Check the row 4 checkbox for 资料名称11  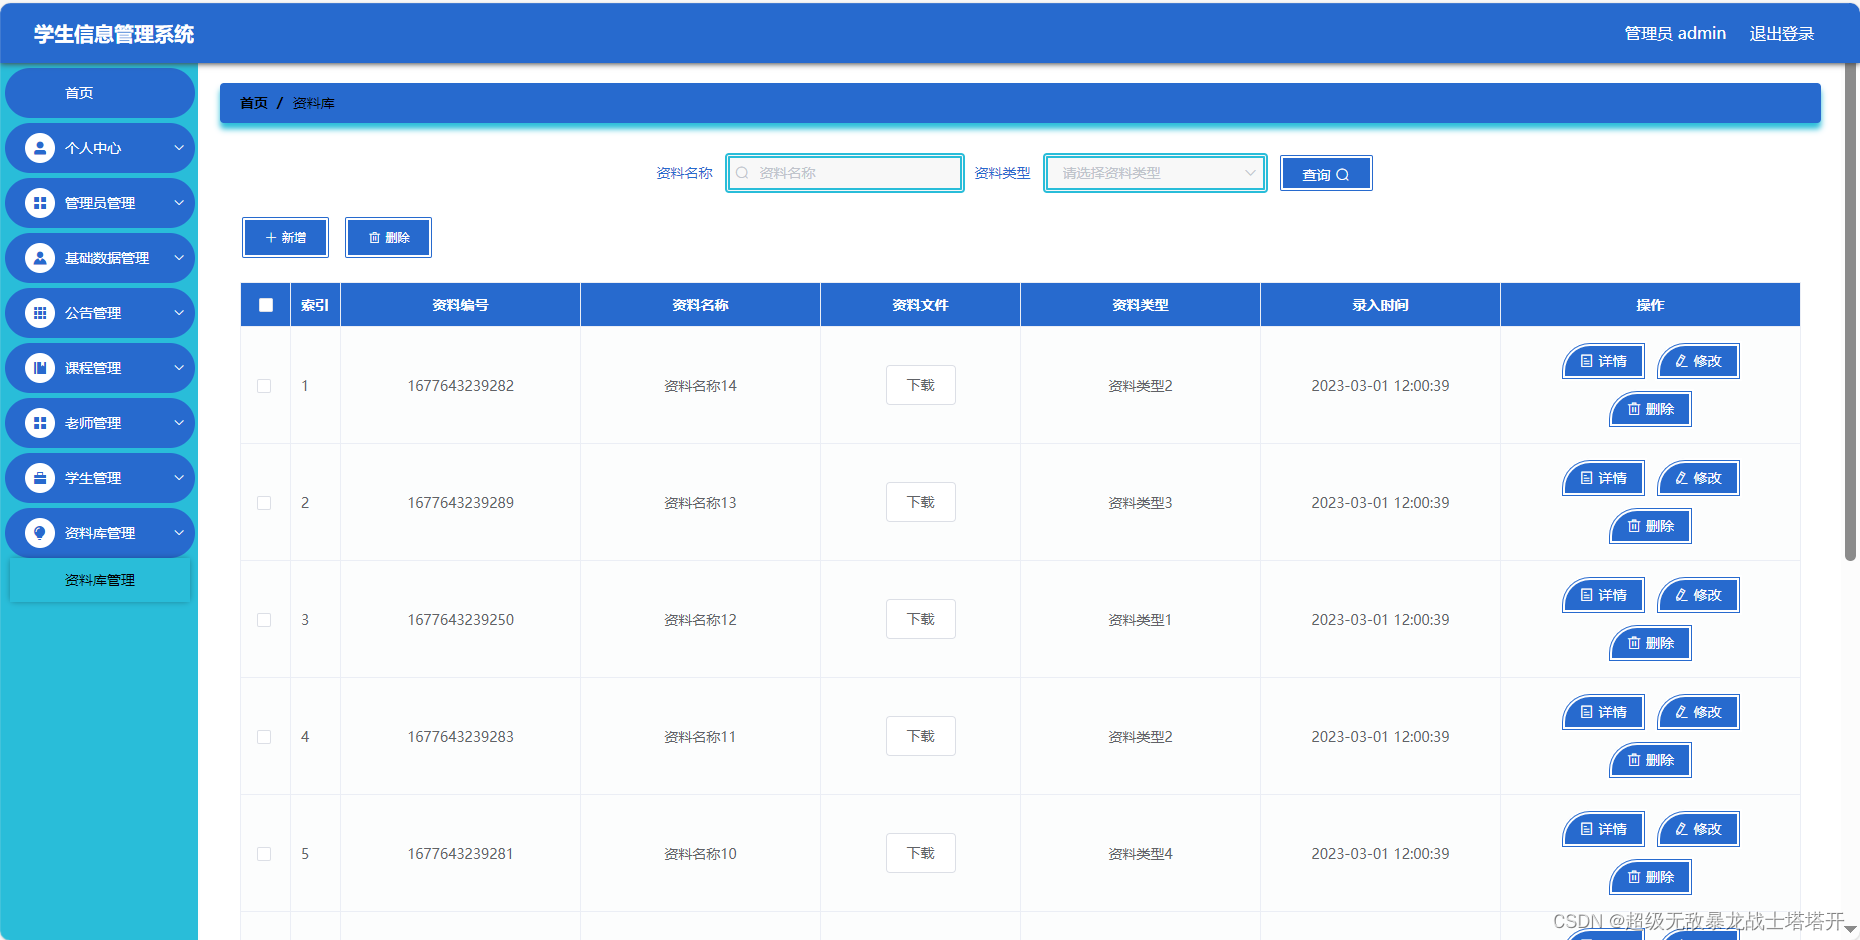pyautogui.click(x=264, y=737)
